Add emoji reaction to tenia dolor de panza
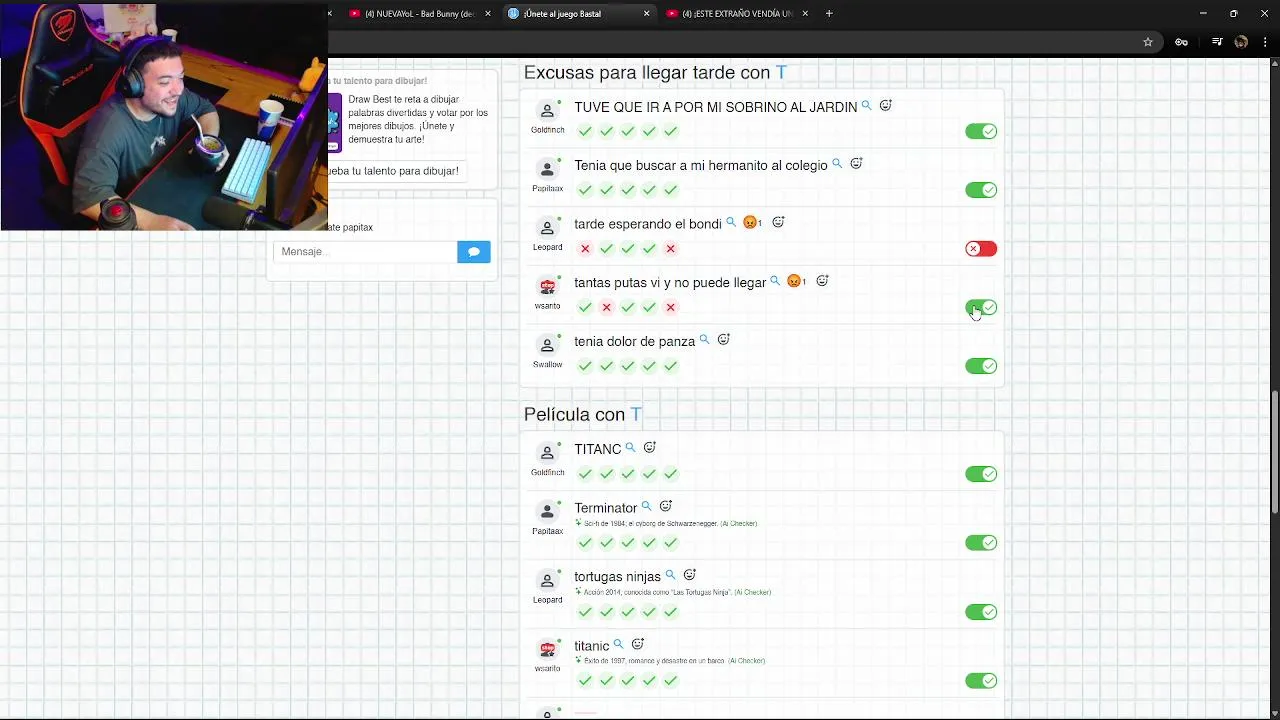 click(x=723, y=340)
